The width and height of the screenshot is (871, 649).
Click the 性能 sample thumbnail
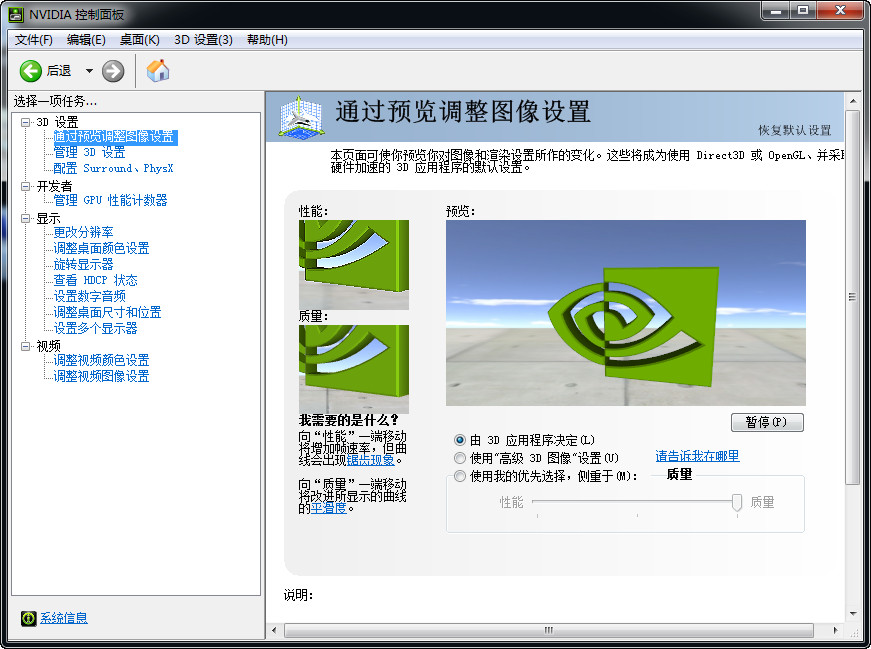point(354,264)
